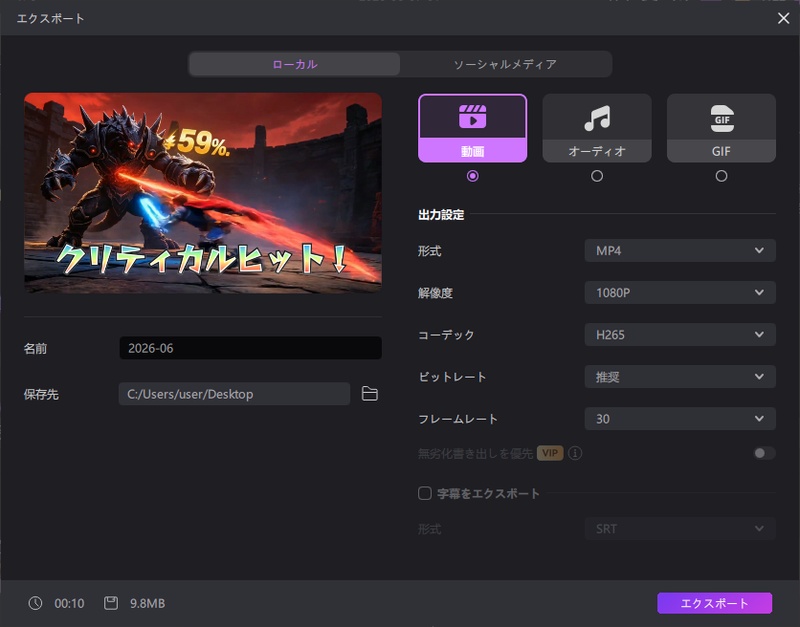
Task: Click the エクスポート button
Action: [714, 603]
